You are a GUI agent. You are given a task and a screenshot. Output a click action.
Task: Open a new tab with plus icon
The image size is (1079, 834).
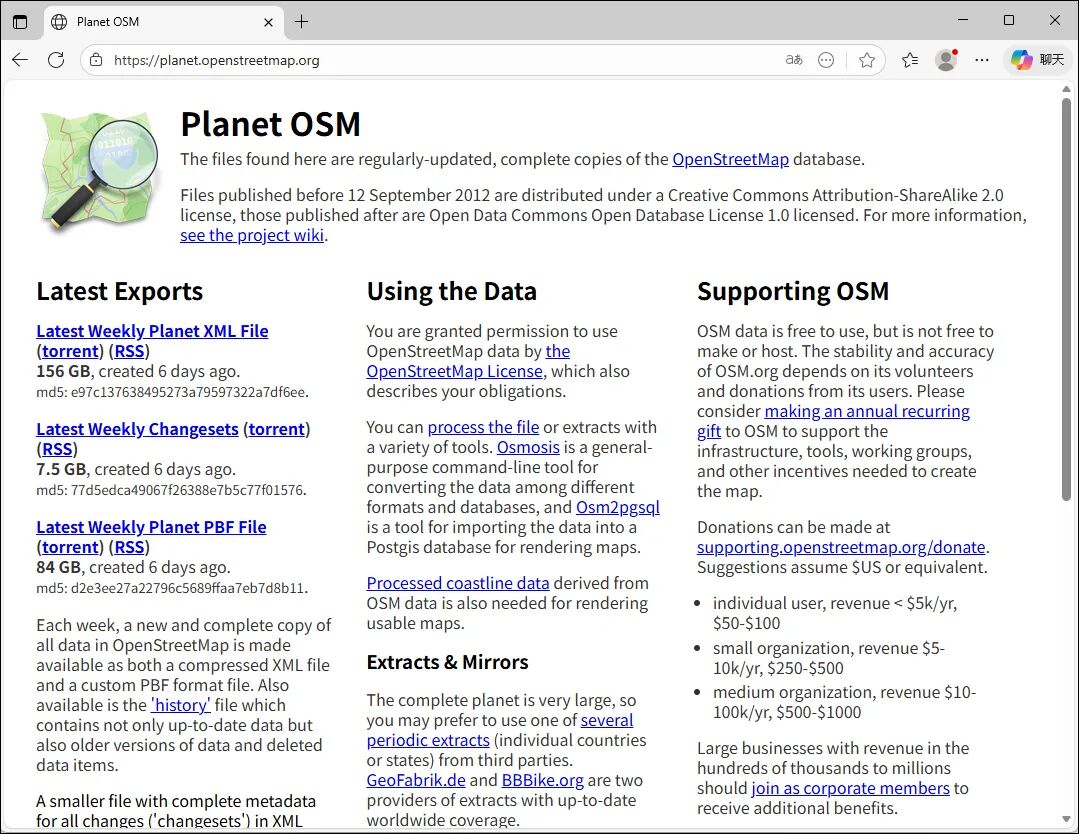point(301,21)
